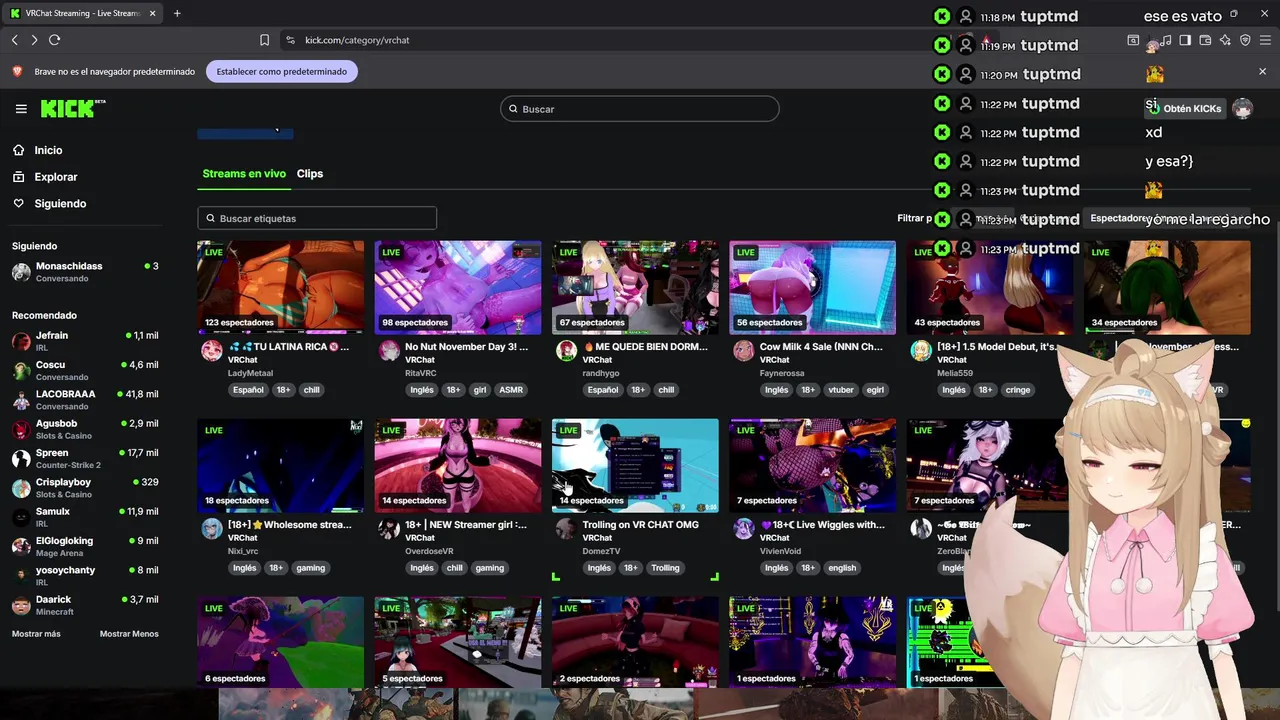Focus the Buscar etiquetas tag field
The image size is (1280, 720).
317,218
